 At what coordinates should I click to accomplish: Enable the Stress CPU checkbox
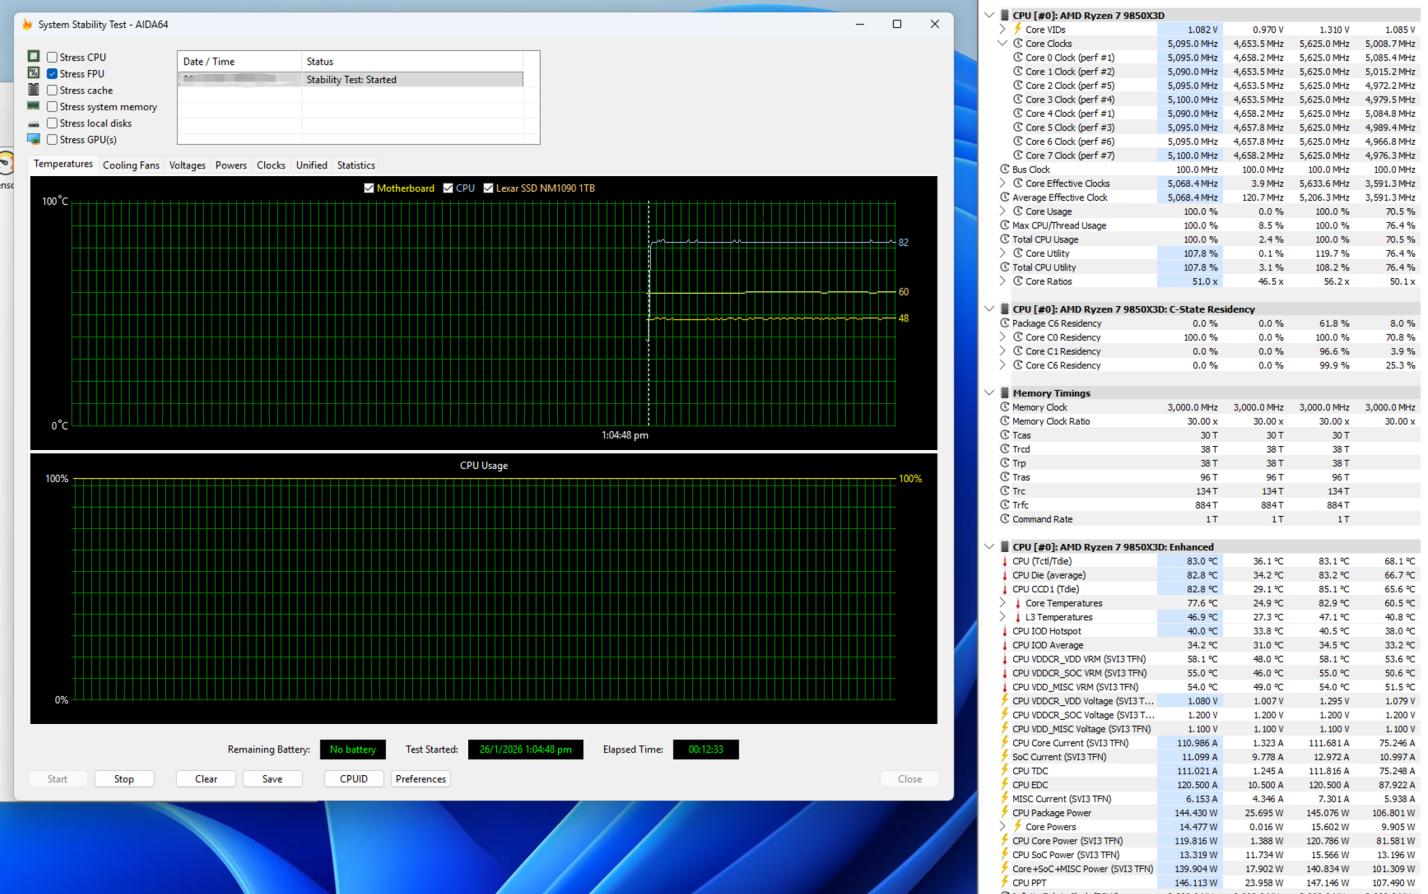point(52,57)
